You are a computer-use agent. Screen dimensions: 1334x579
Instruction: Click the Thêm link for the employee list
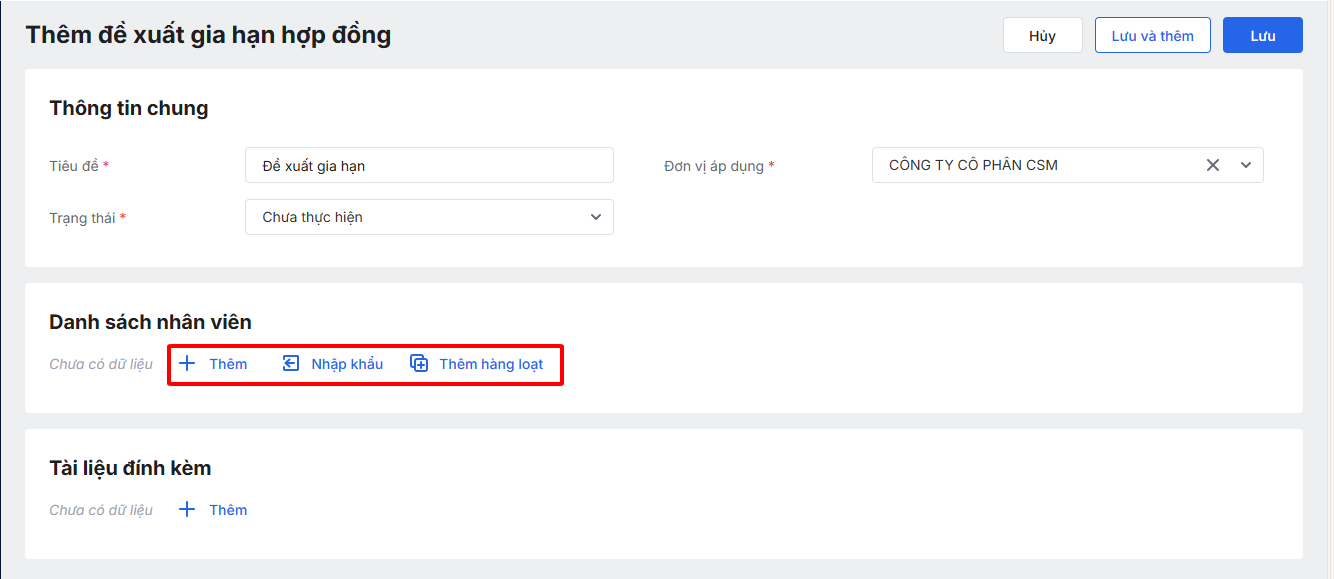click(x=228, y=364)
